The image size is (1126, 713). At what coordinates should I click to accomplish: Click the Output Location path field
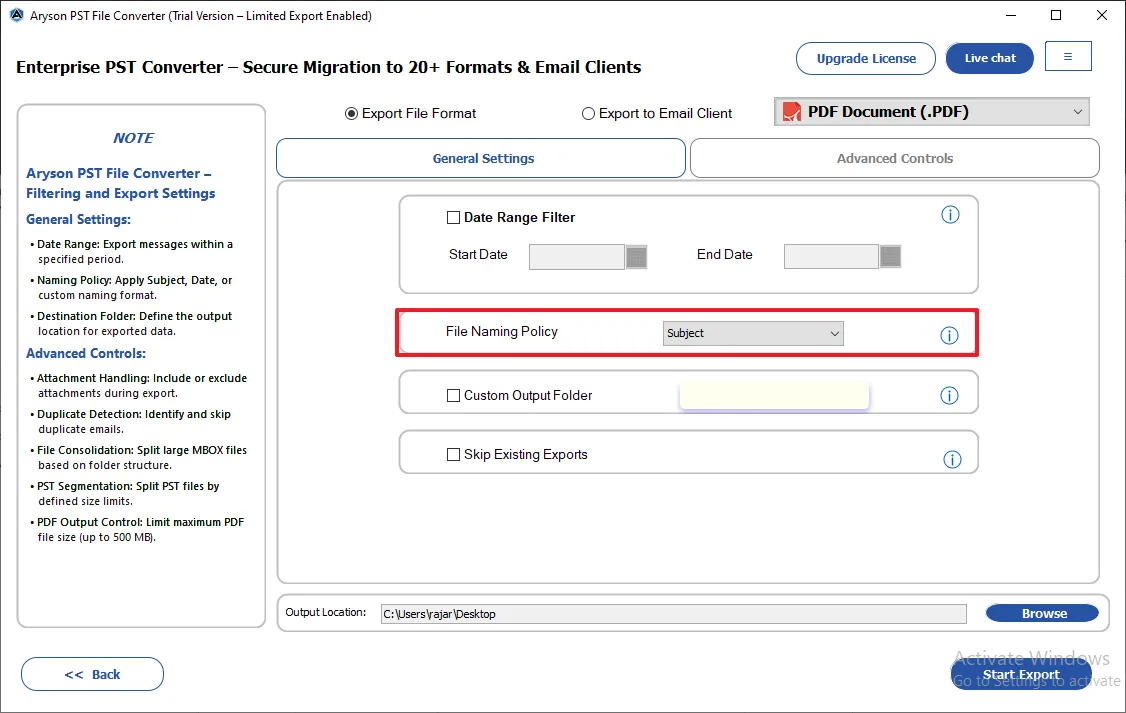point(674,614)
